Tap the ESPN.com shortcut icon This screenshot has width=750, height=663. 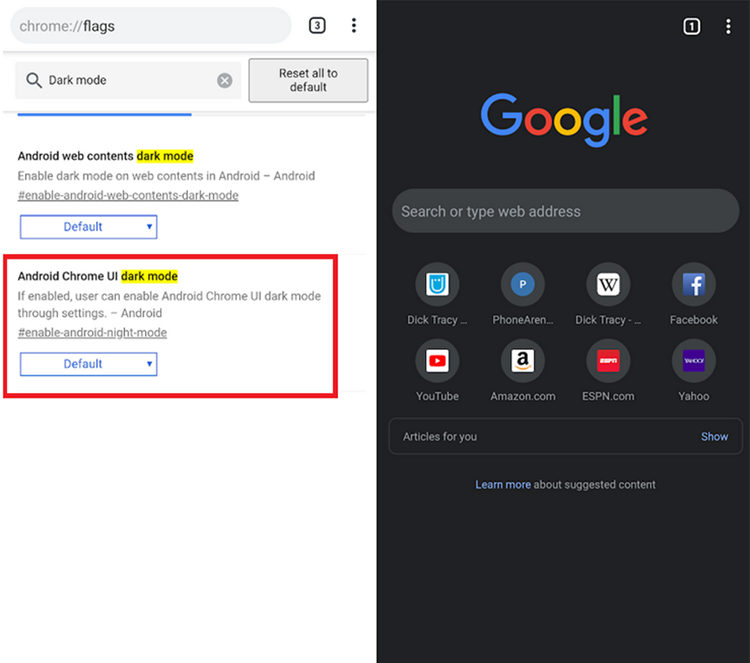pos(608,361)
